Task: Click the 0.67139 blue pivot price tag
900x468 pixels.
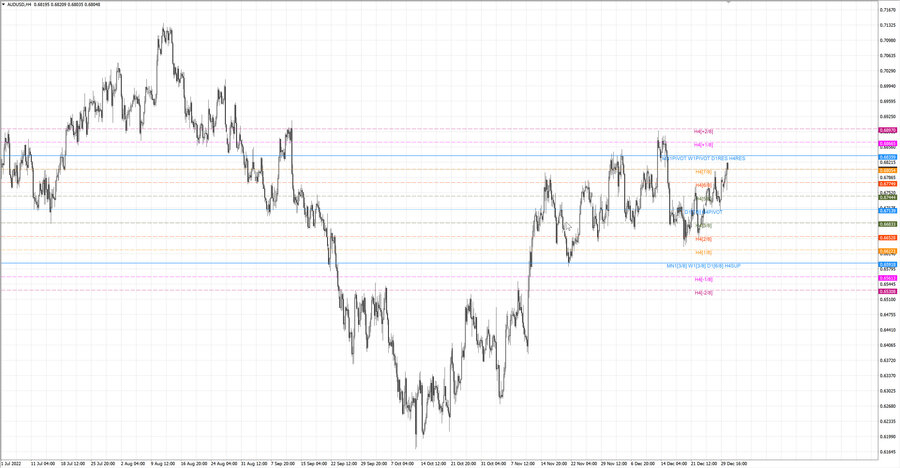Action: [x=887, y=211]
